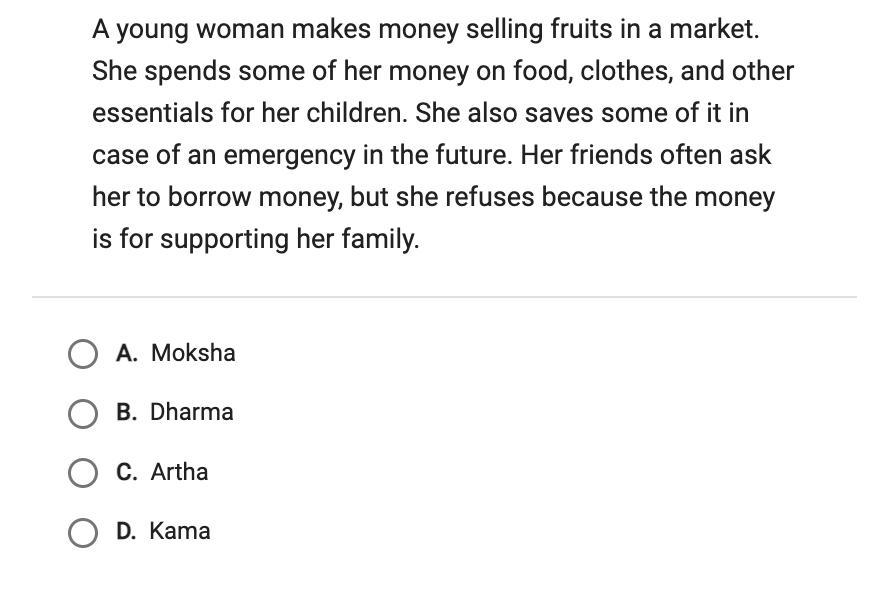Click the line starting "essentials for her children"
This screenshot has width=894, height=596.
point(420,113)
